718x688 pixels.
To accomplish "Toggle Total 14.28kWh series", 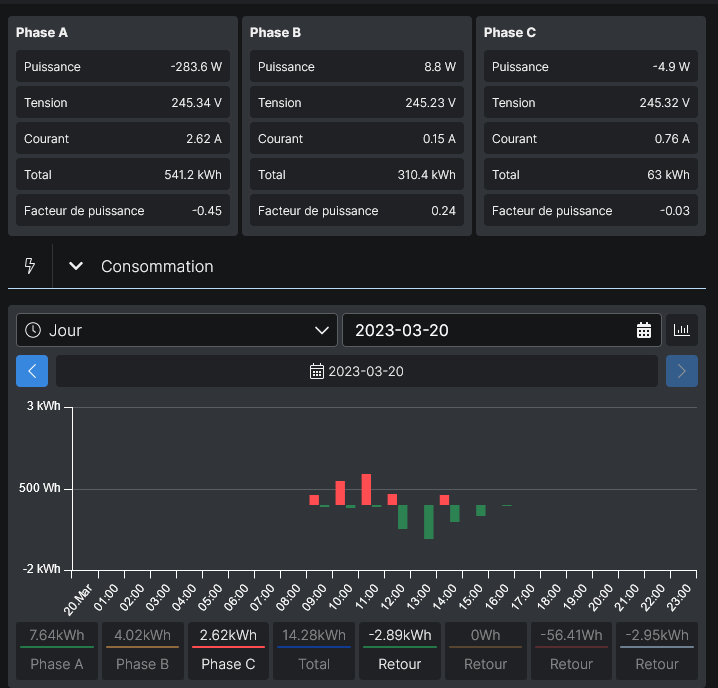I will 314,650.
